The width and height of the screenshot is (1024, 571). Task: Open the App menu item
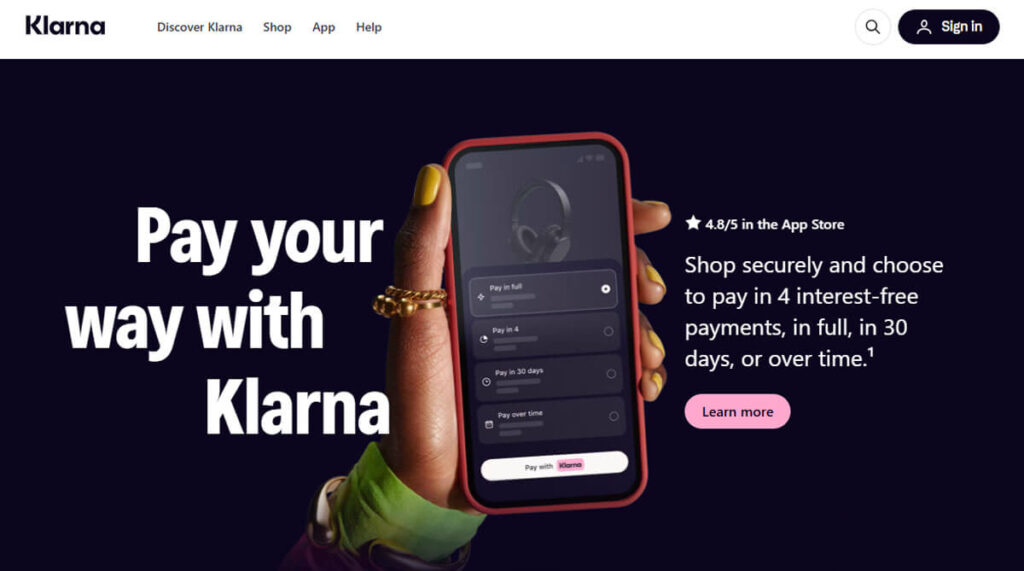(x=323, y=27)
